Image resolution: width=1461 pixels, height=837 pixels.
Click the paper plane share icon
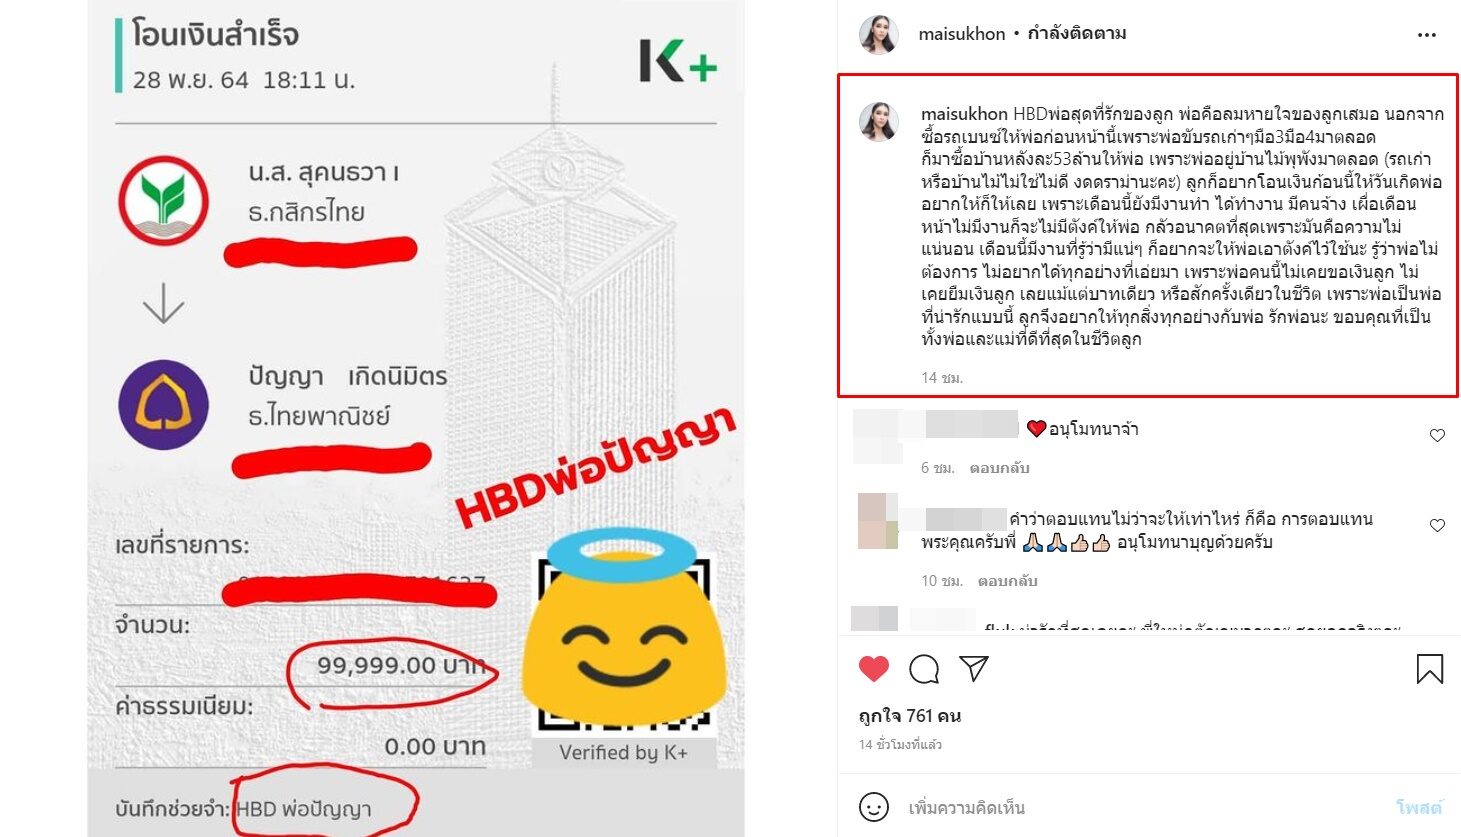point(974,668)
